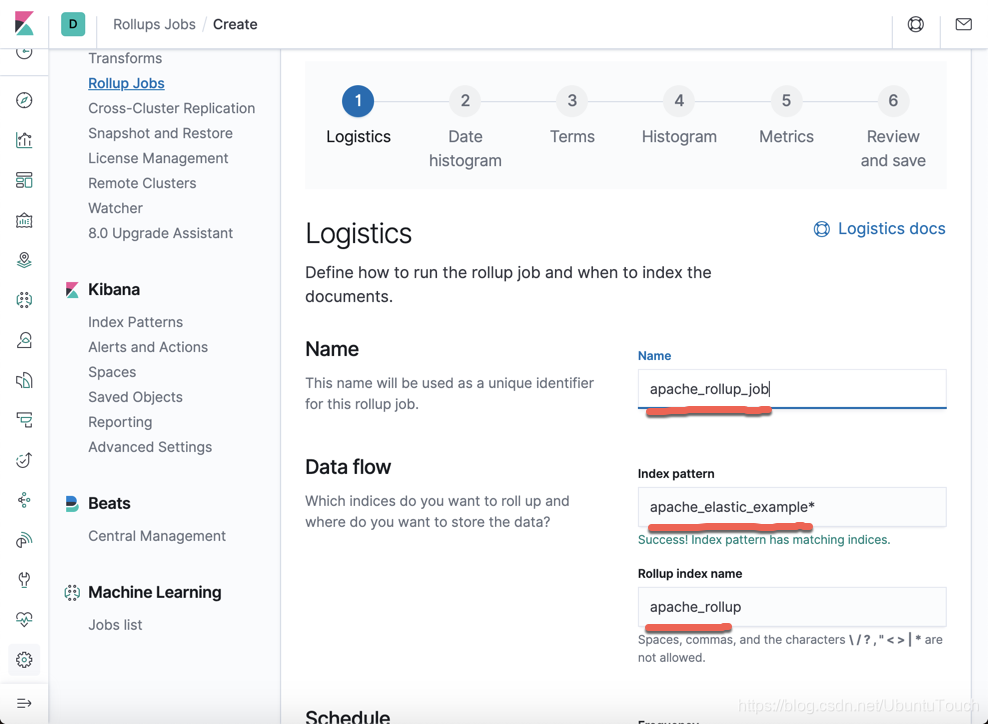Open Remote Clusters
This screenshot has width=988, height=724.
pyautogui.click(x=142, y=183)
